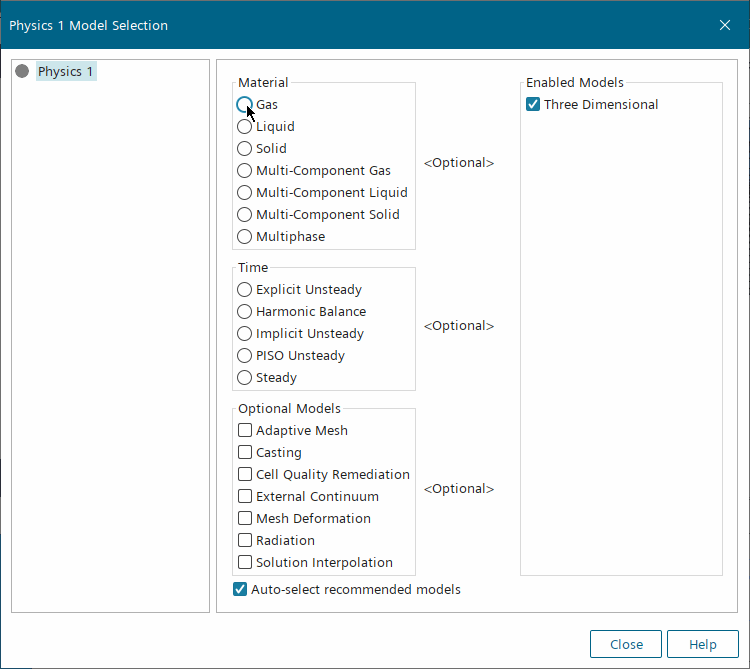Pick the Steady time model
The image size is (750, 669).
point(245,378)
